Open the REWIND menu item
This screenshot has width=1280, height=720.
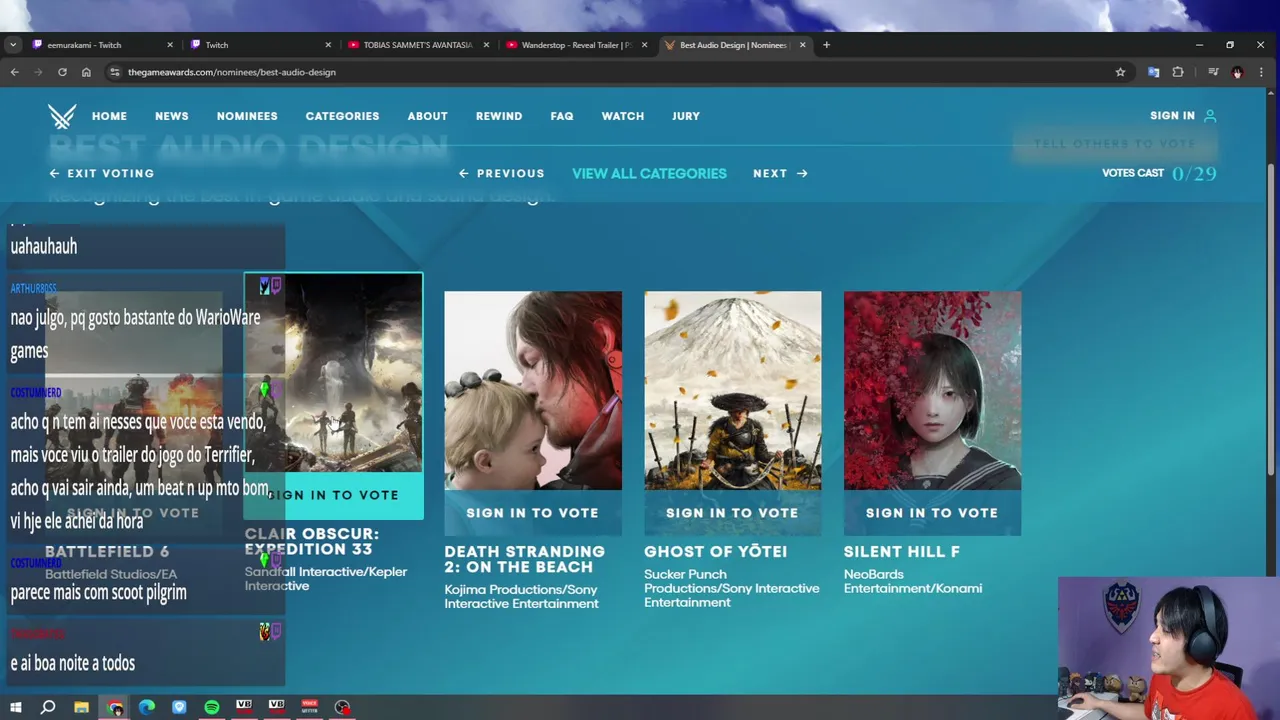[498, 116]
